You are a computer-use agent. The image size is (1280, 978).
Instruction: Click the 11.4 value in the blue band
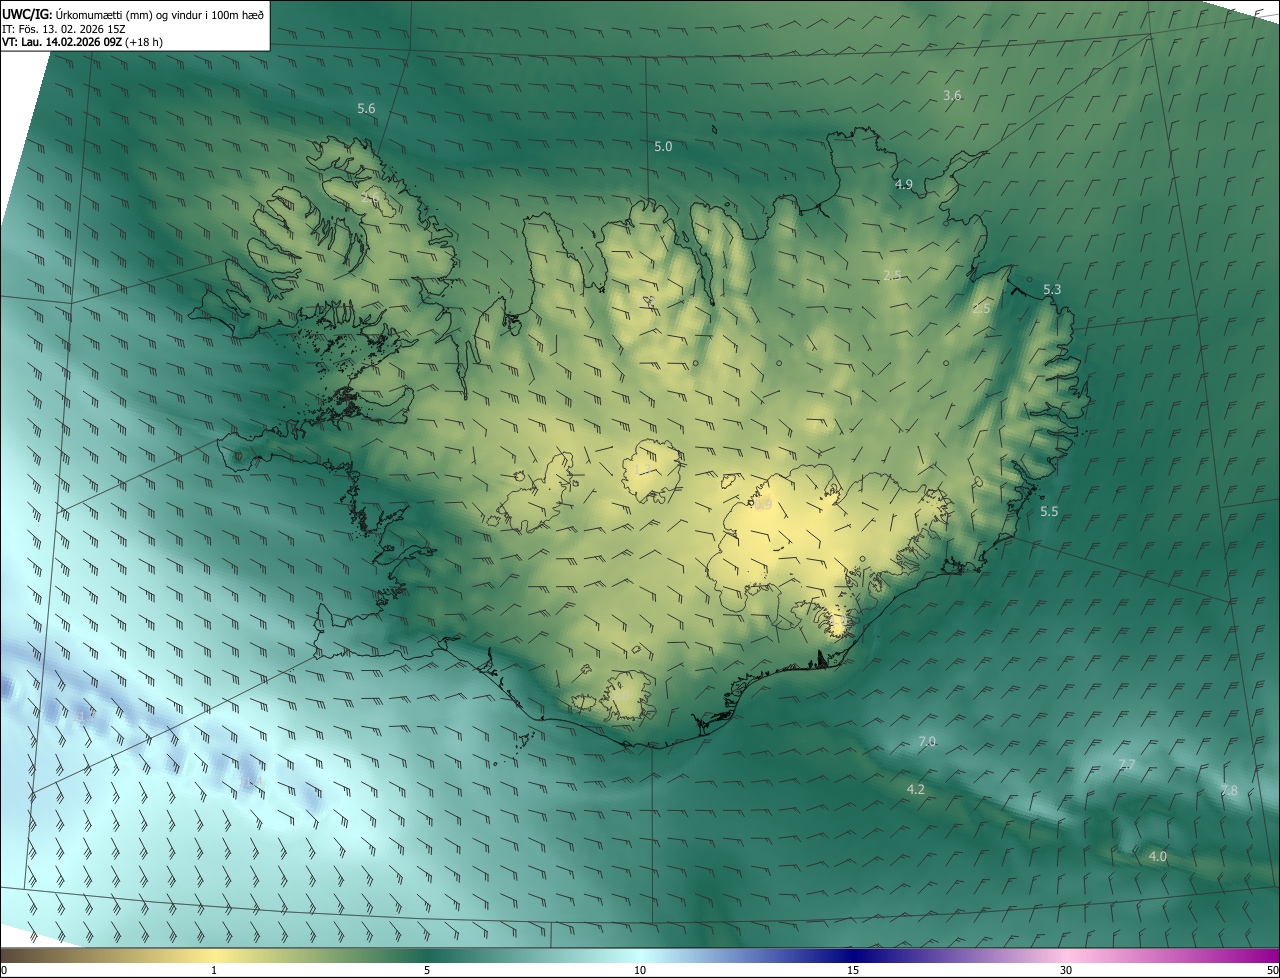tap(250, 780)
